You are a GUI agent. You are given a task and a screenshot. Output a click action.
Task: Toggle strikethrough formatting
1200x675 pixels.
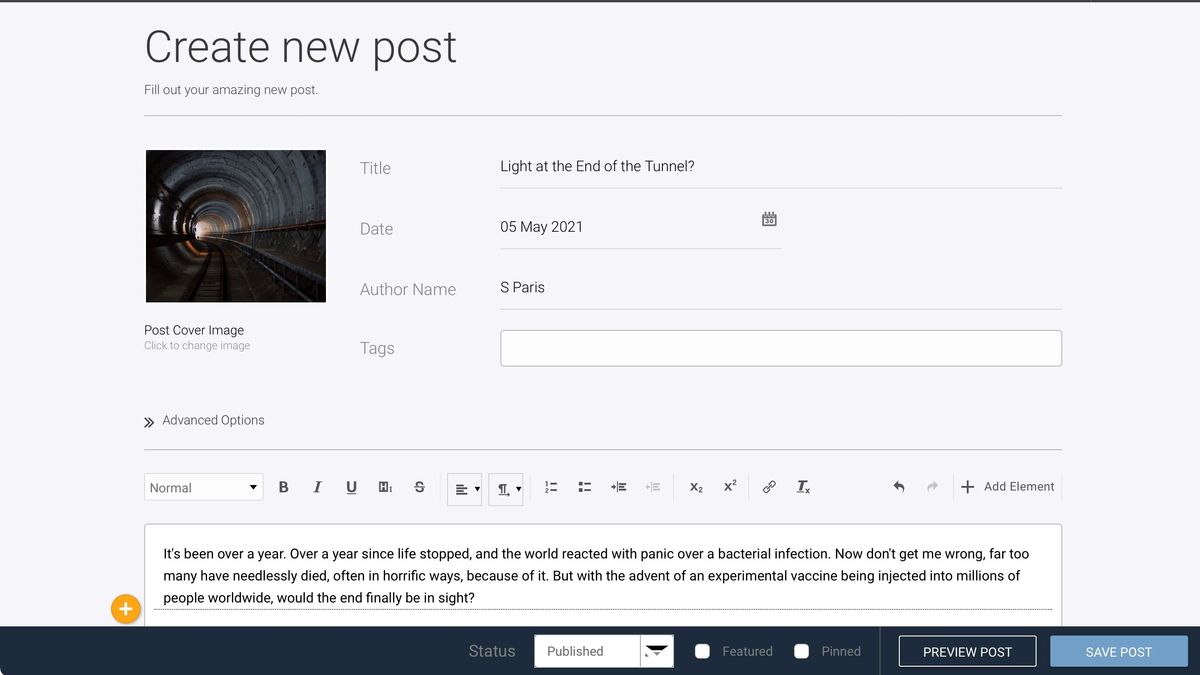[419, 487]
